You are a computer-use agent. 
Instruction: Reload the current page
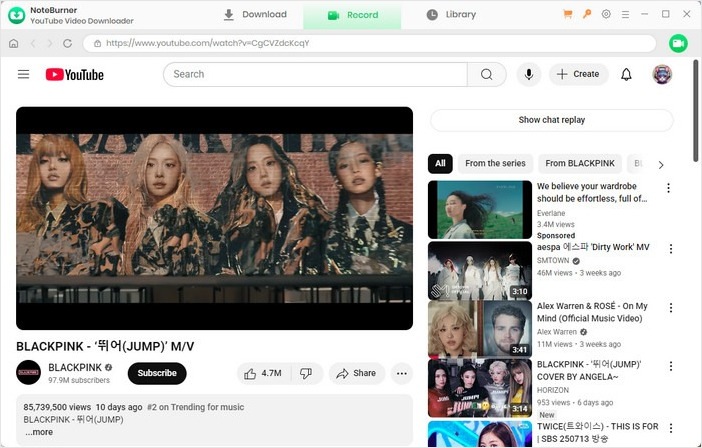[x=67, y=44]
